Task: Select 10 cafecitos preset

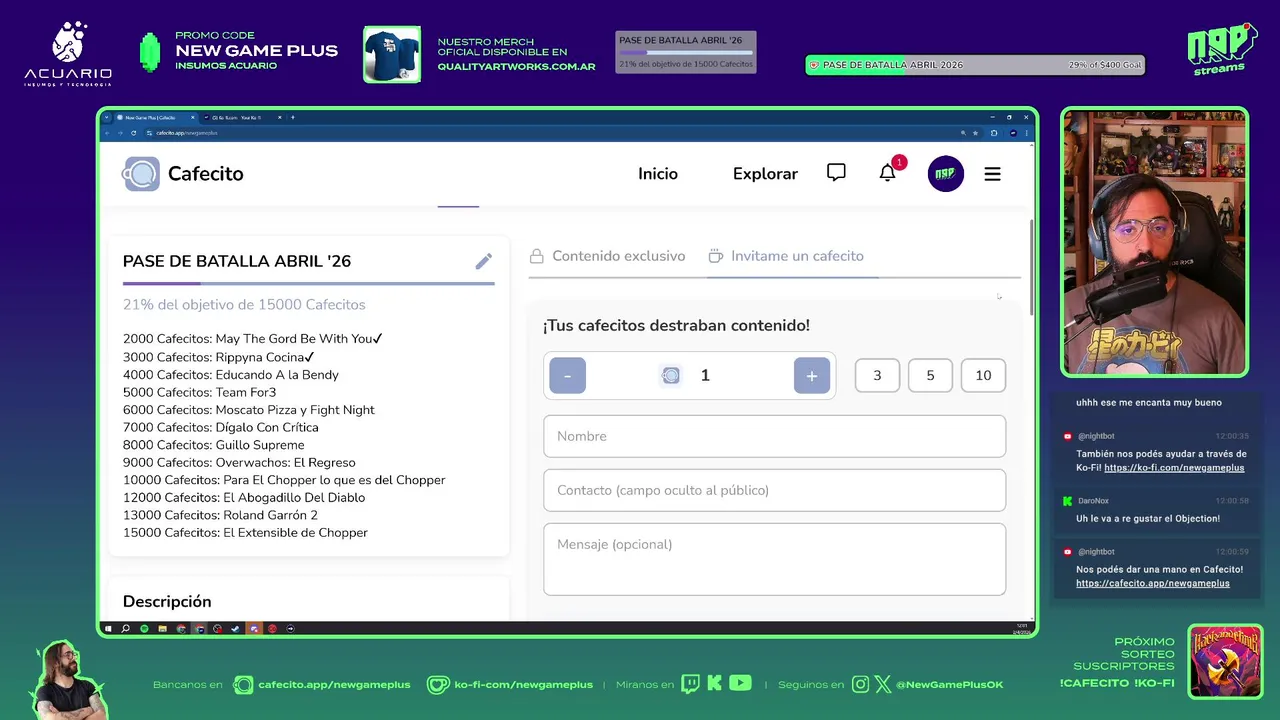Action: [x=983, y=375]
